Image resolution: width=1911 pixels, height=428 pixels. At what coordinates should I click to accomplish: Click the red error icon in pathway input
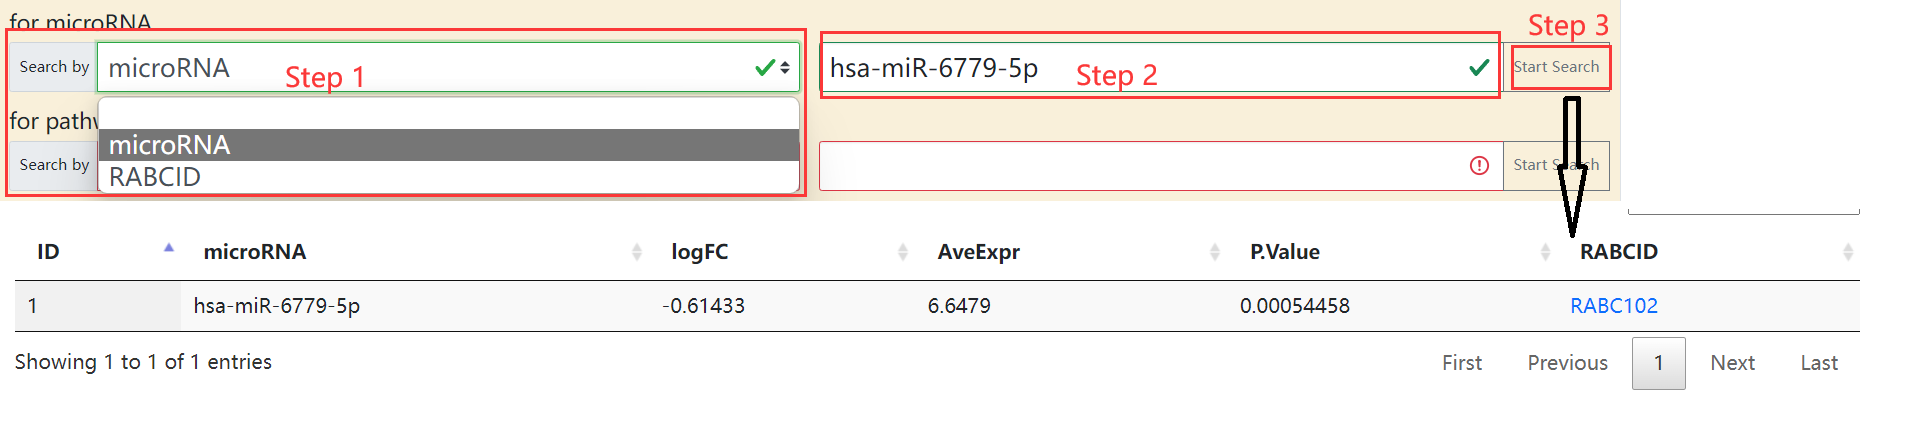click(x=1479, y=166)
